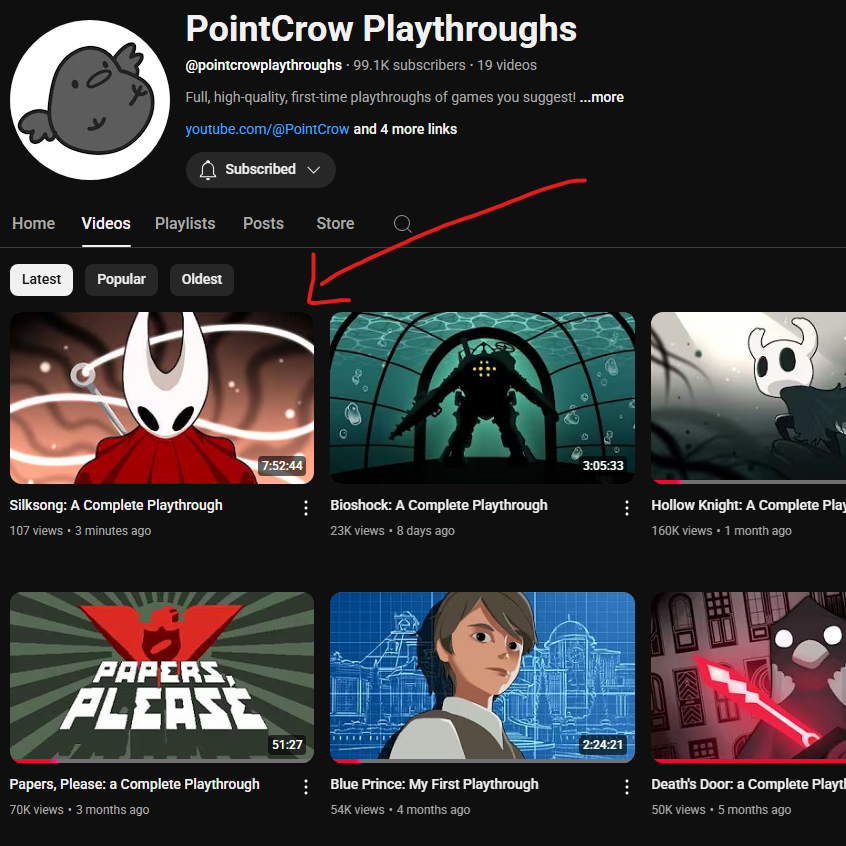Image resolution: width=846 pixels, height=846 pixels.
Task: Open more options for the Papers, Please video
Action: (305, 787)
